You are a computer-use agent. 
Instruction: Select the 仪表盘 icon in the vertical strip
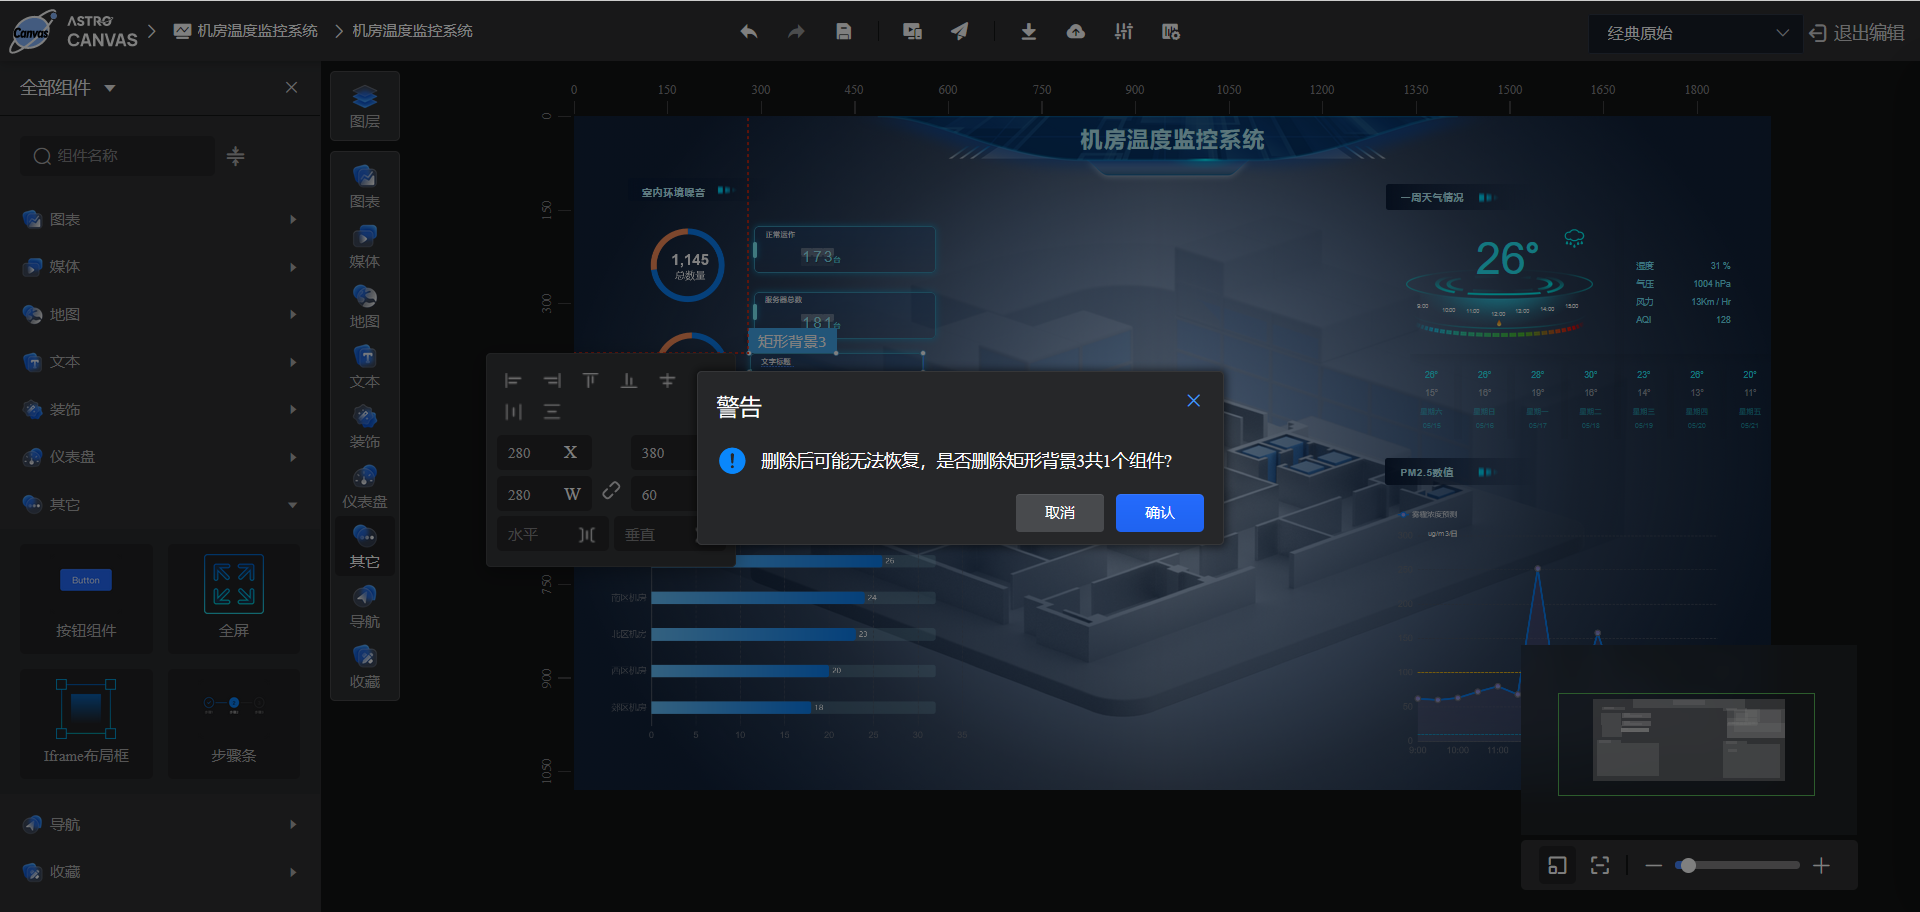[x=365, y=486]
